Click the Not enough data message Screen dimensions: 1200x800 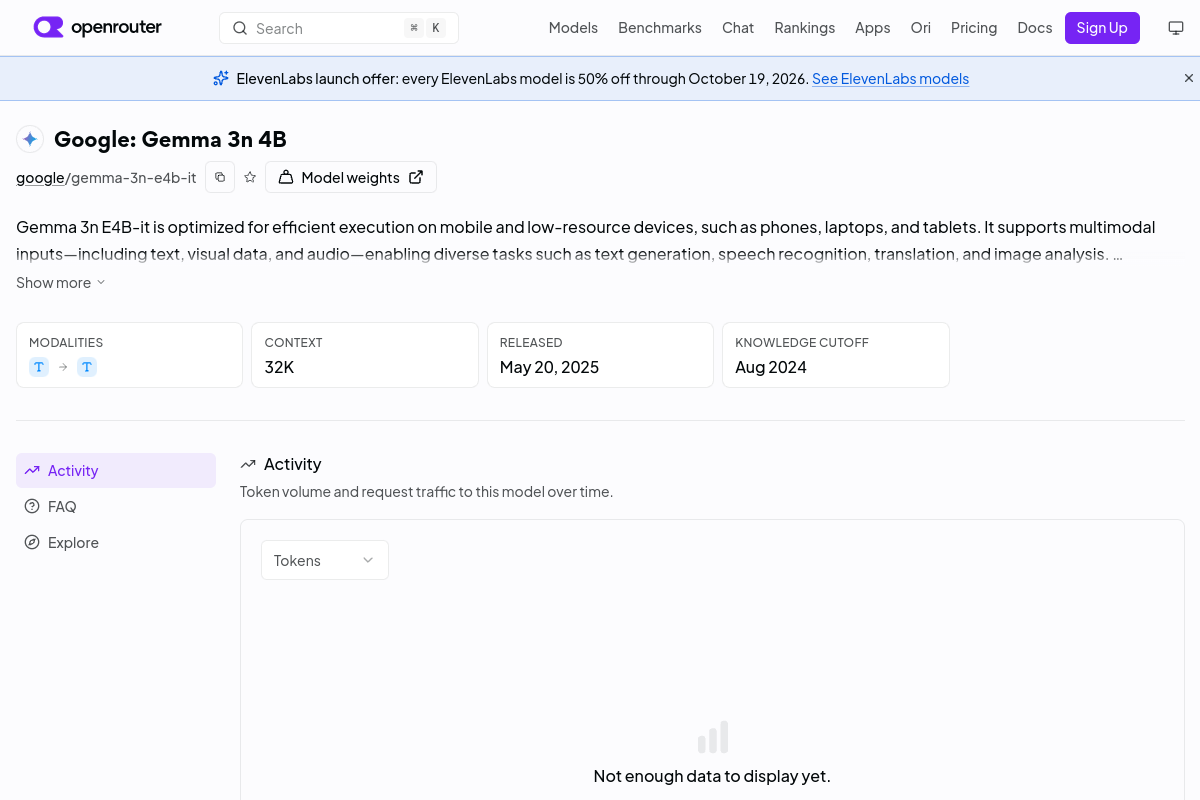click(x=712, y=776)
